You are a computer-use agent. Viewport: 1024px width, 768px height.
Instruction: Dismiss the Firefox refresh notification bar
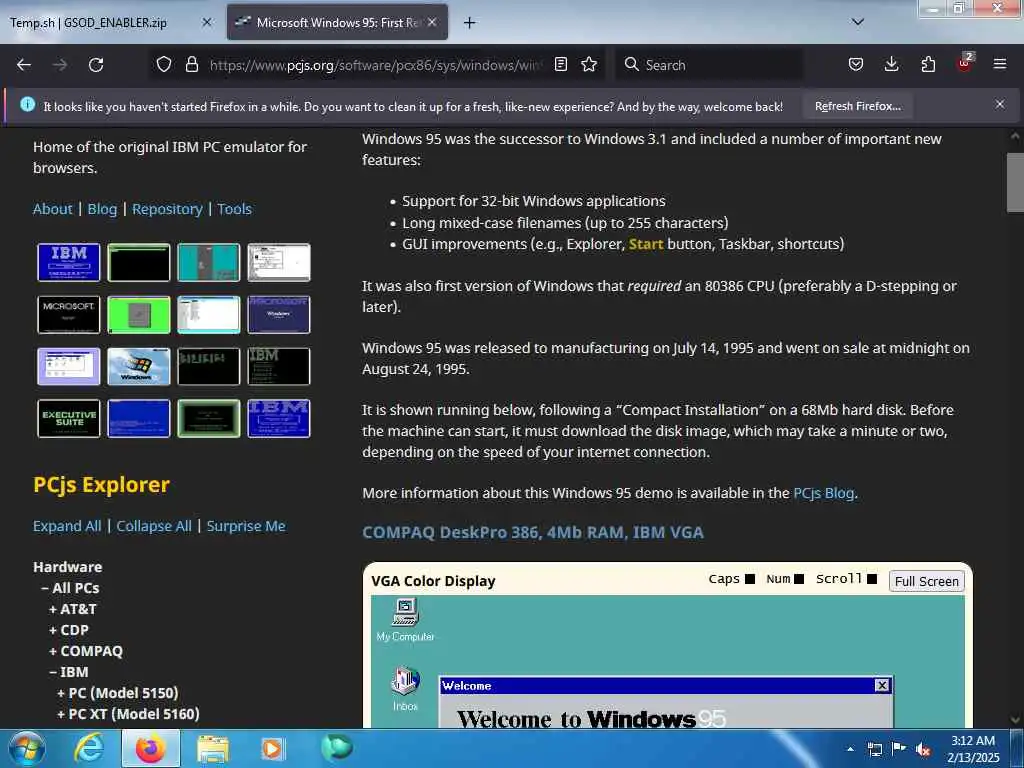[x=1000, y=104]
